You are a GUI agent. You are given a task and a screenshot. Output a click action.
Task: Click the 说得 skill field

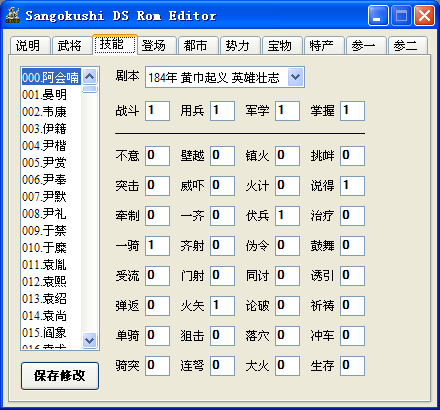(352, 186)
